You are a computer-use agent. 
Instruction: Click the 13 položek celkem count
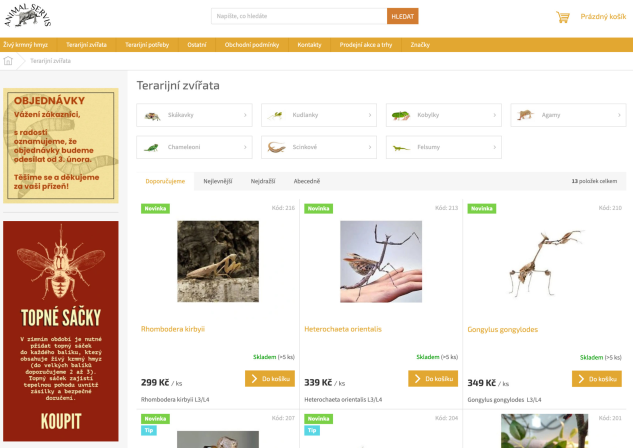[x=594, y=181]
